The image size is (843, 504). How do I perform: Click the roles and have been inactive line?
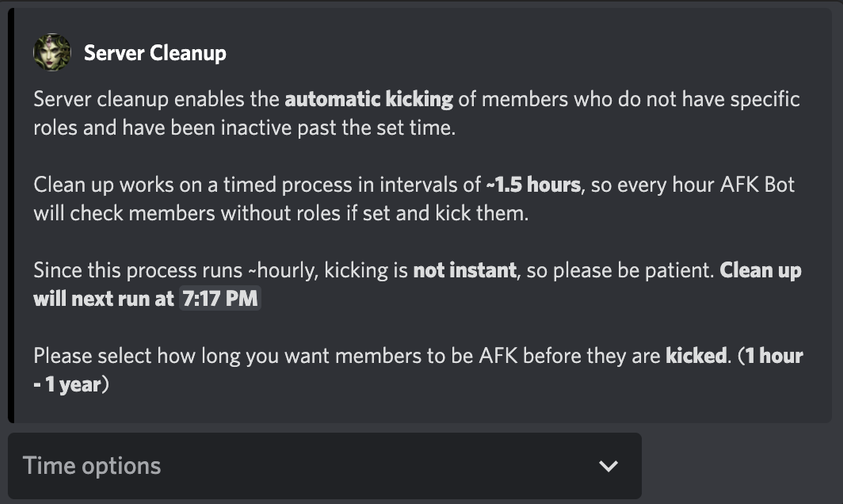point(244,128)
